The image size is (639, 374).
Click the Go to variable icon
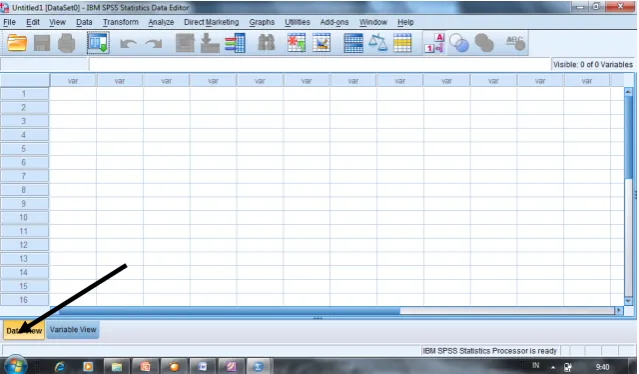(210, 43)
